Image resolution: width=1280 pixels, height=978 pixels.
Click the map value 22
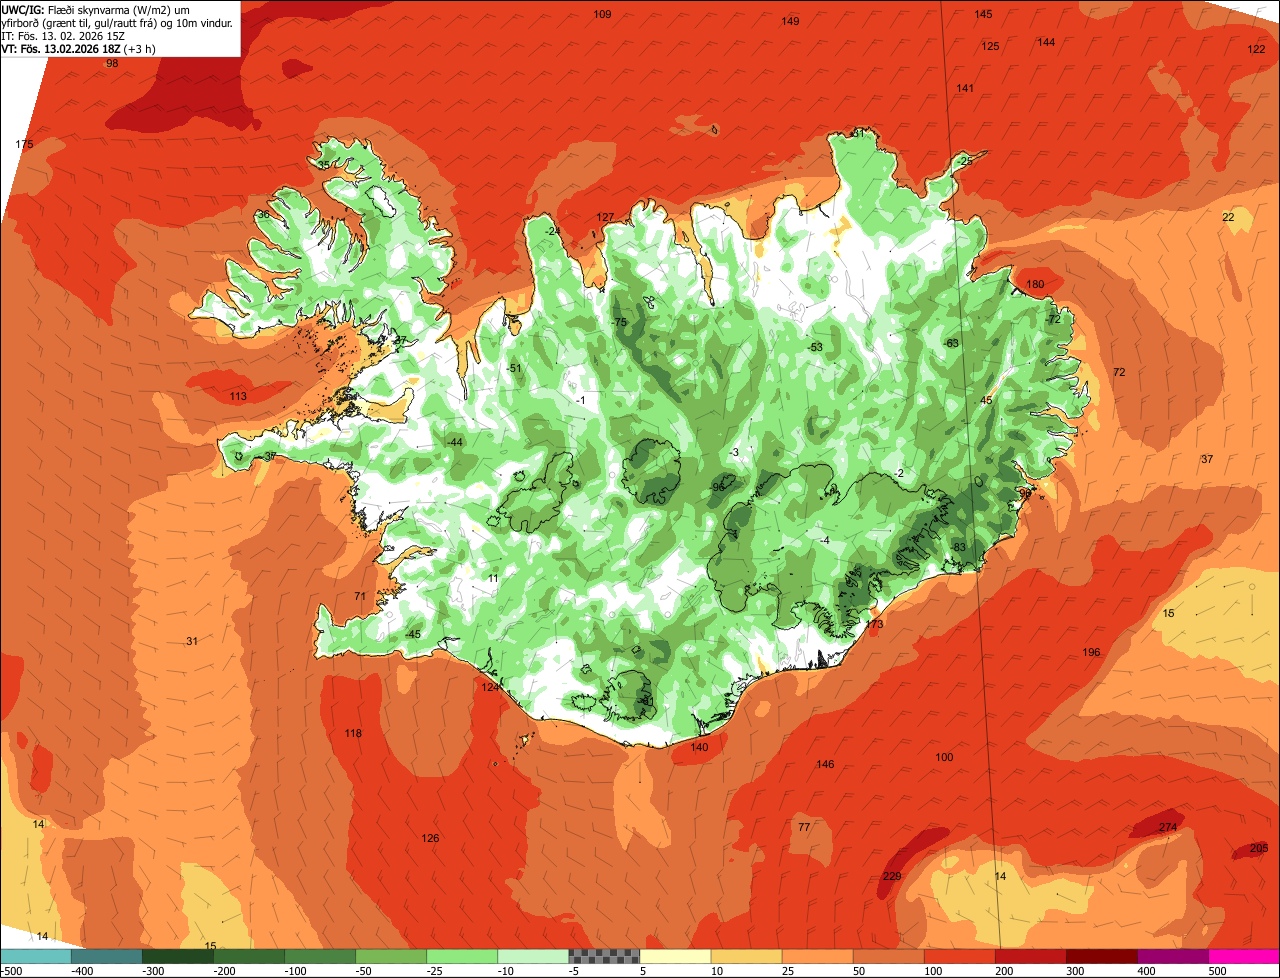click(x=1228, y=217)
